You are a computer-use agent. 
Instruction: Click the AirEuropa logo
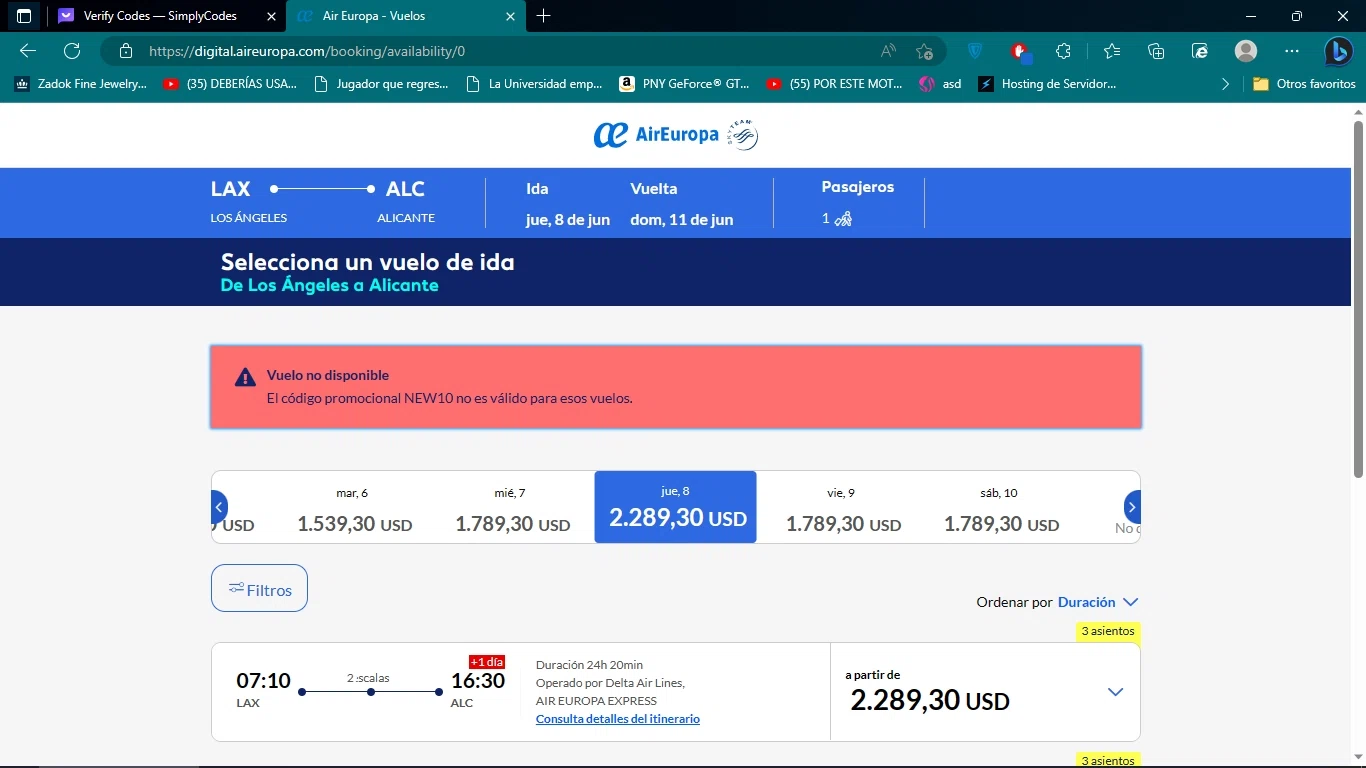(656, 135)
